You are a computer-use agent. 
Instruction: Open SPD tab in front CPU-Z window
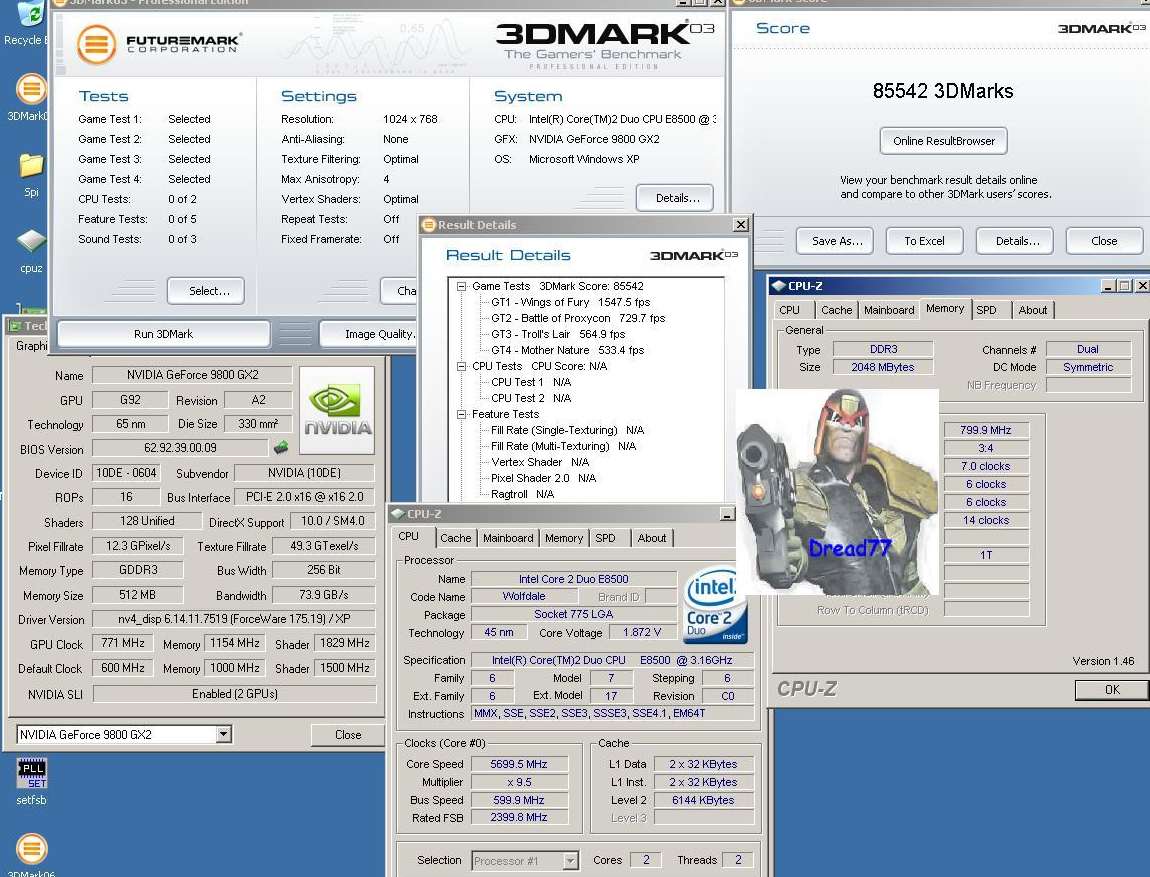(x=605, y=538)
